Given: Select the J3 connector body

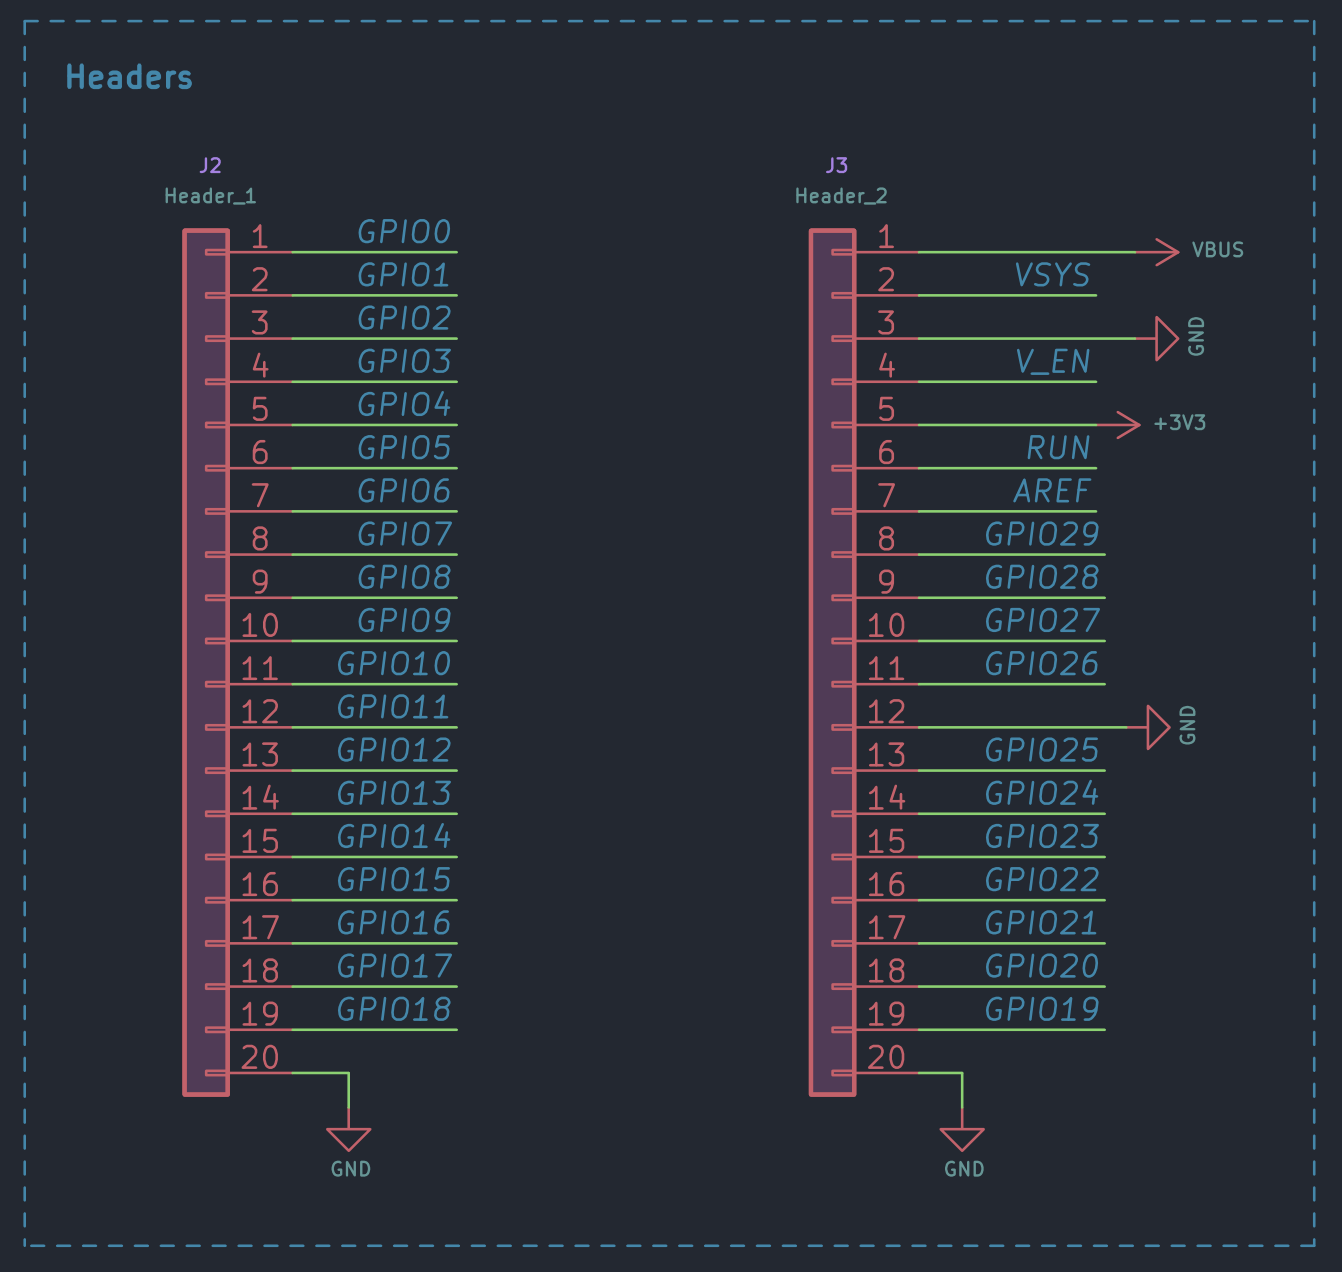Looking at the screenshot, I should click(832, 662).
